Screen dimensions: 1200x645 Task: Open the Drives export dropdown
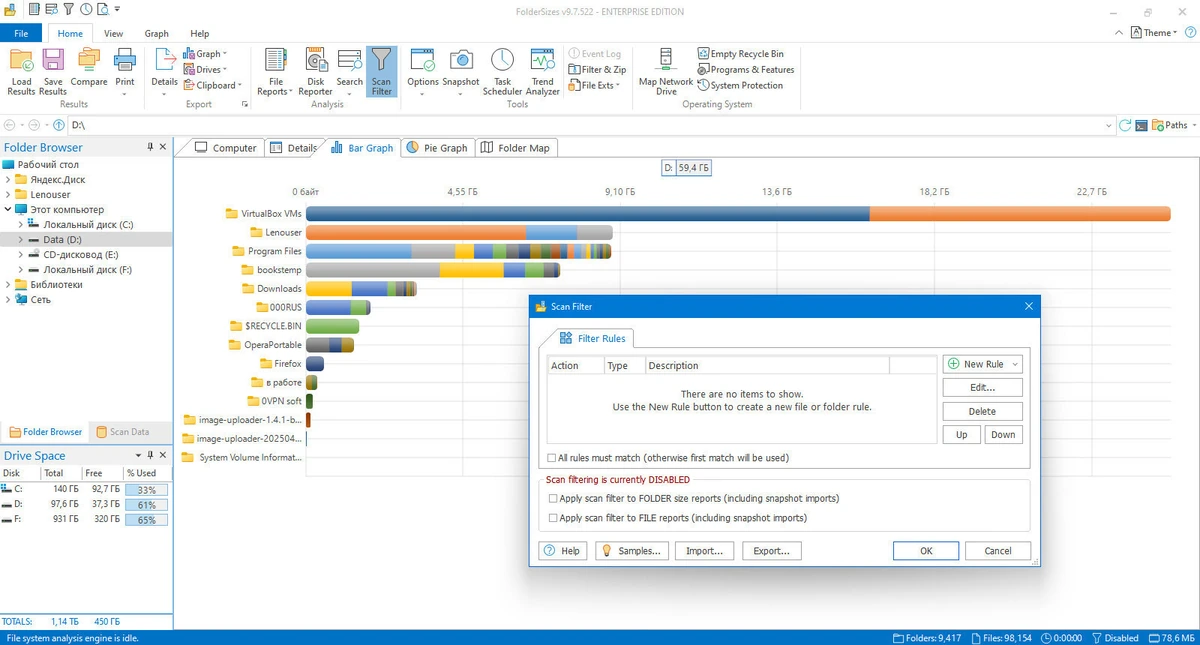205,70
